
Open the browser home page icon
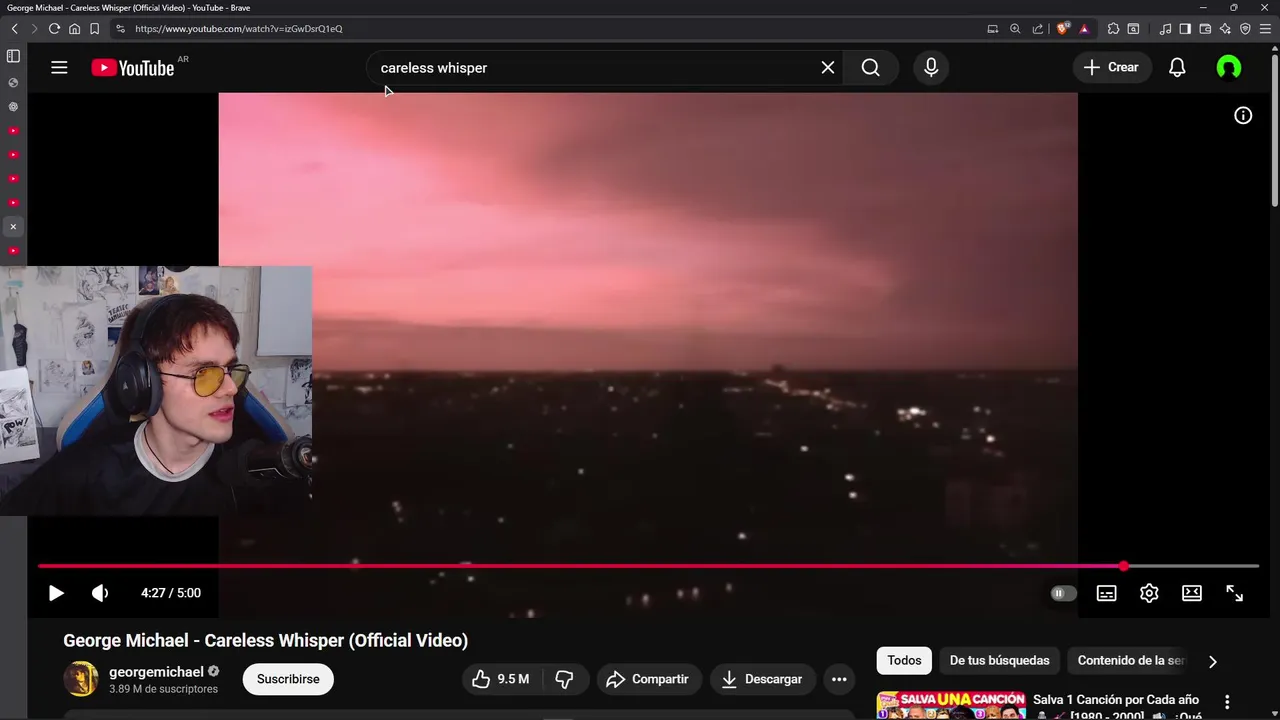pyautogui.click(x=74, y=29)
